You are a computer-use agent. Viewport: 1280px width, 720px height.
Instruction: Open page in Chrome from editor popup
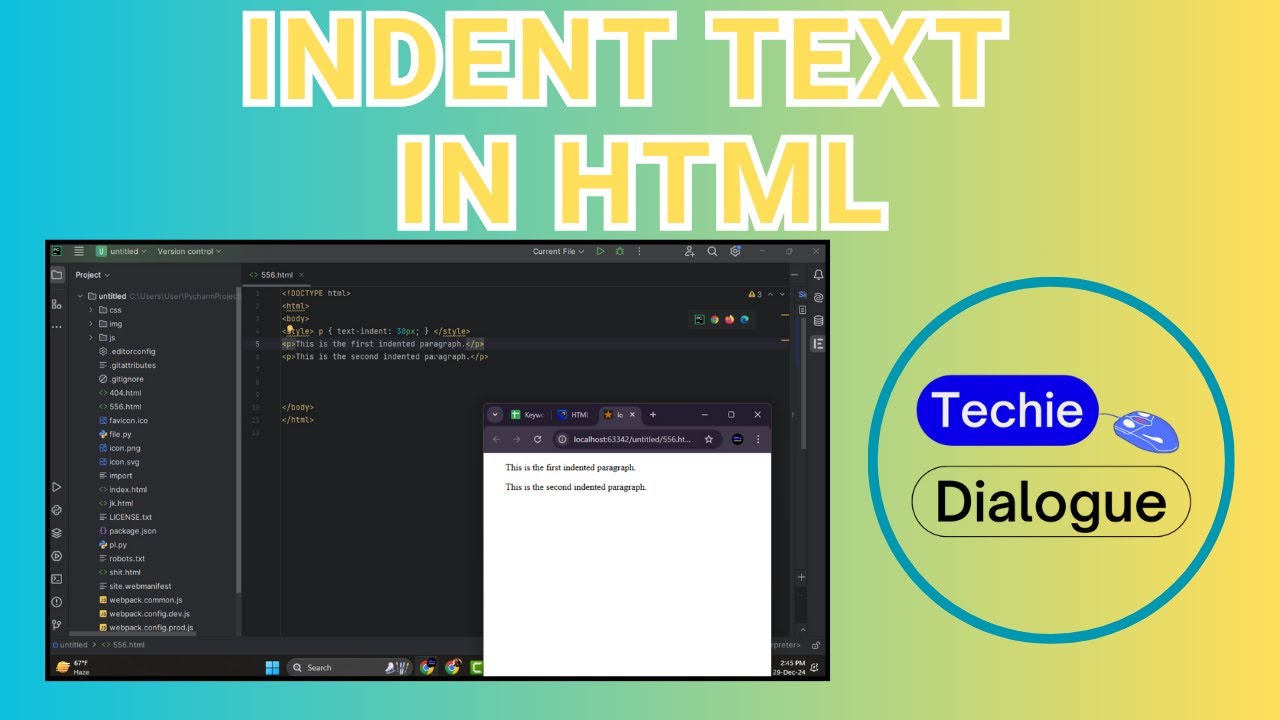(715, 320)
